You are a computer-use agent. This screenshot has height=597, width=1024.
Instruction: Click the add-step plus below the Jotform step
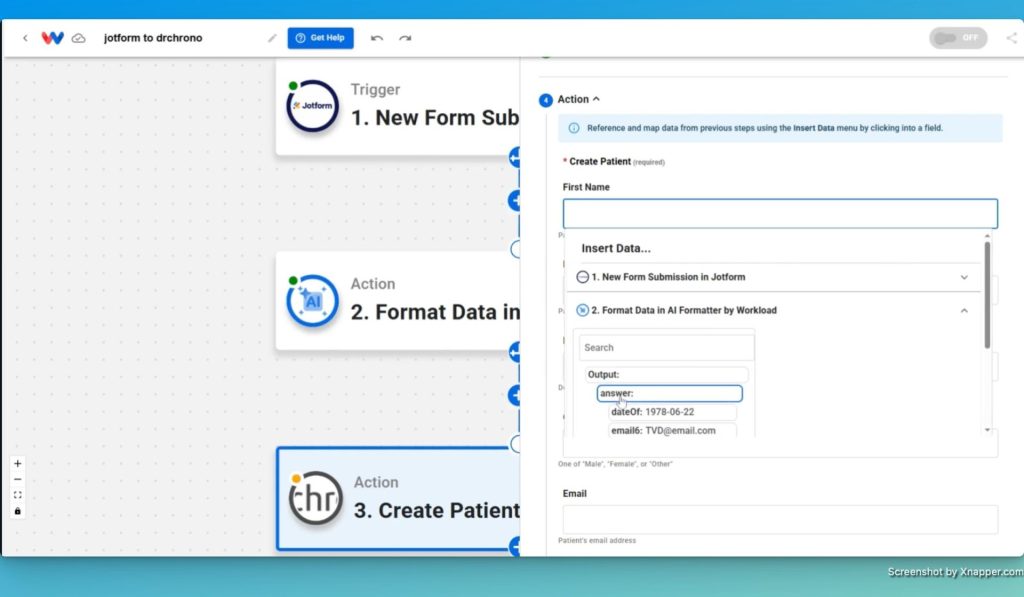[x=515, y=201]
